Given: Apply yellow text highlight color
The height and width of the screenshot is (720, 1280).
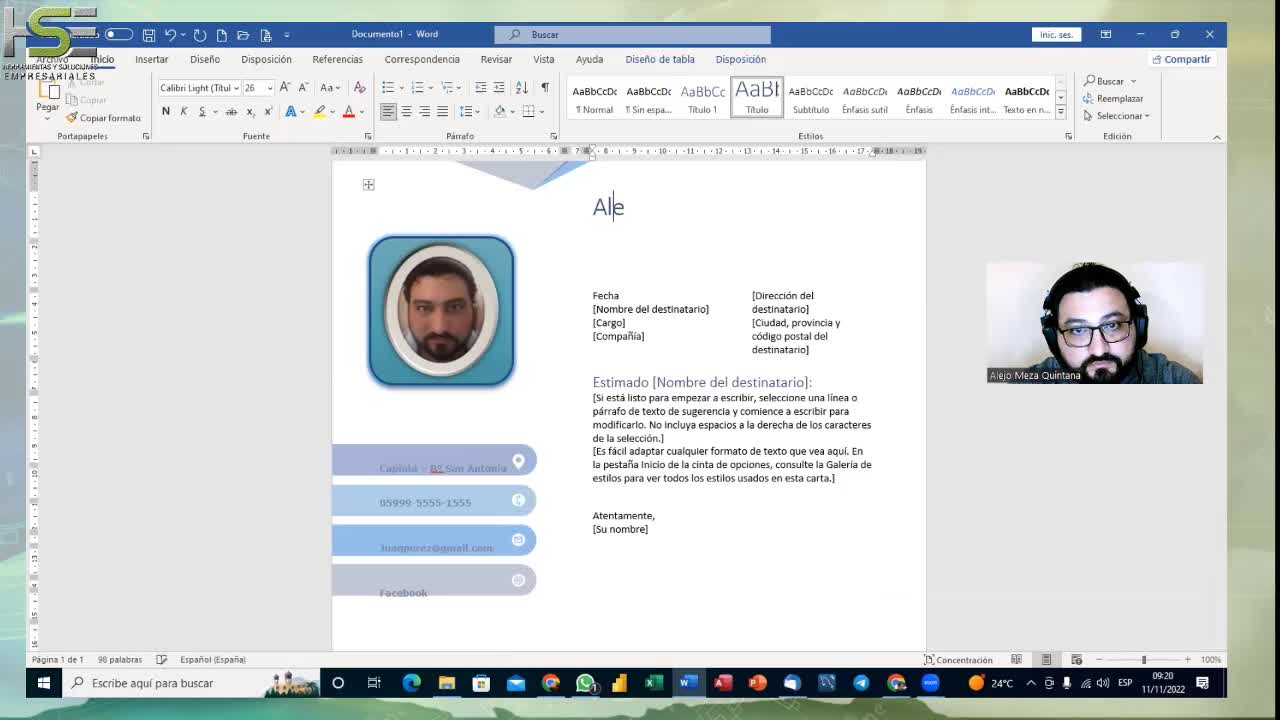Looking at the screenshot, I should click(319, 111).
